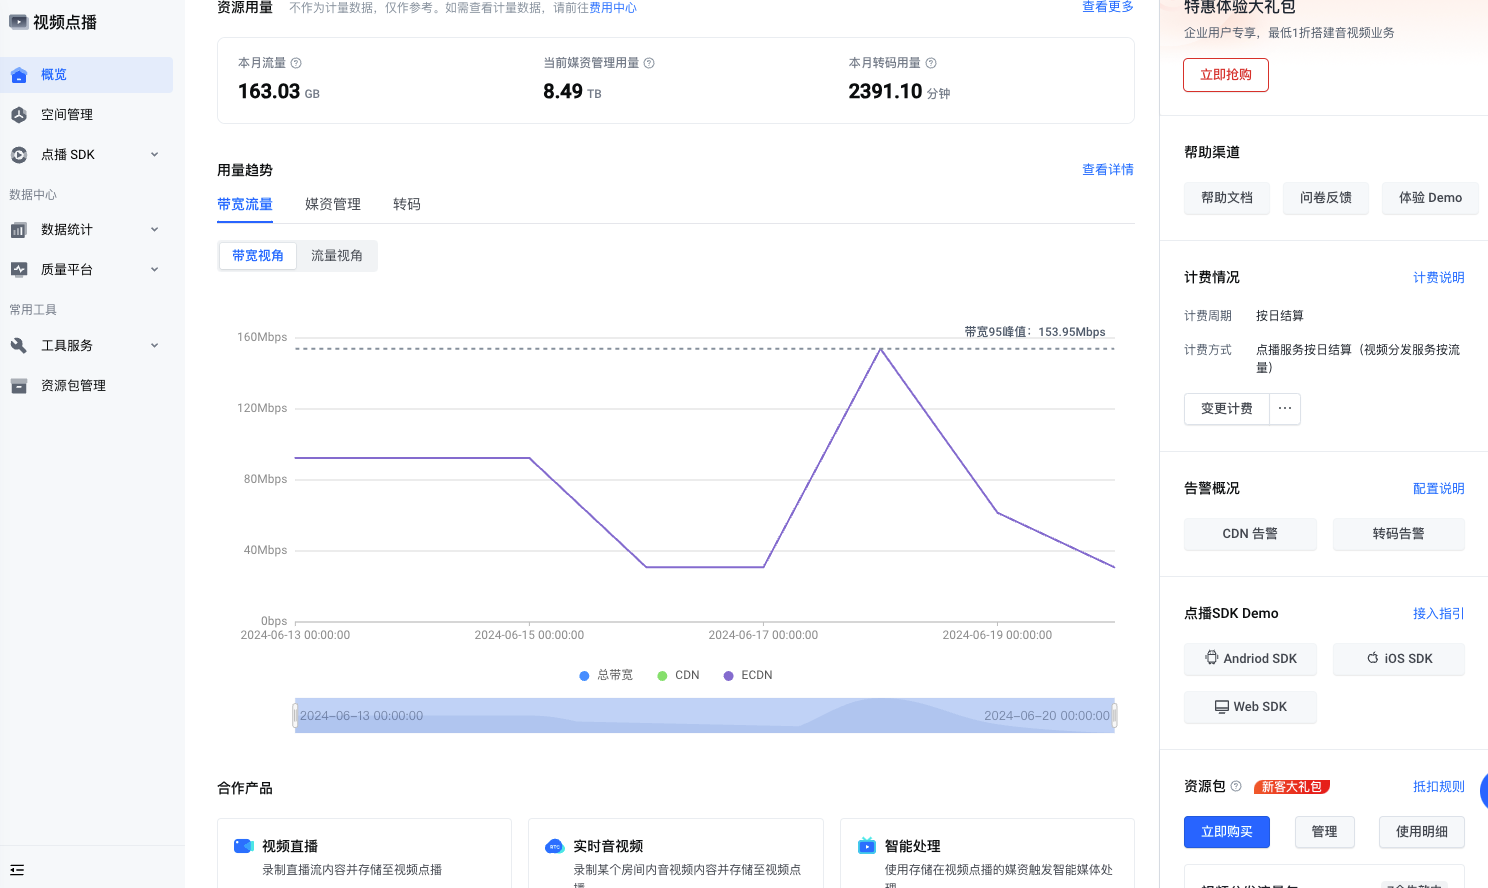
Task: Click the 使用明细 button
Action: (1422, 832)
